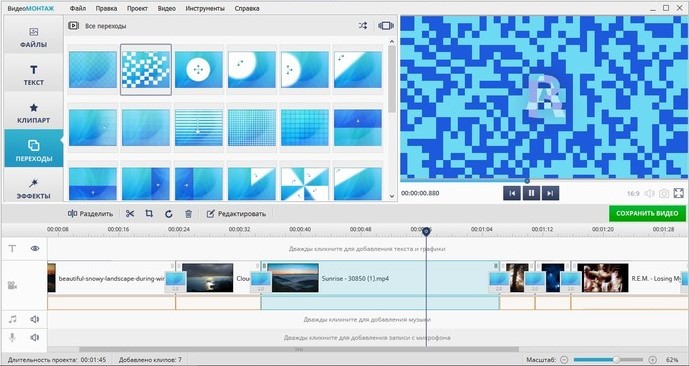This screenshot has height=366, width=689.
Task: Toggle preview volume speaker icon
Action: pyautogui.click(x=649, y=193)
